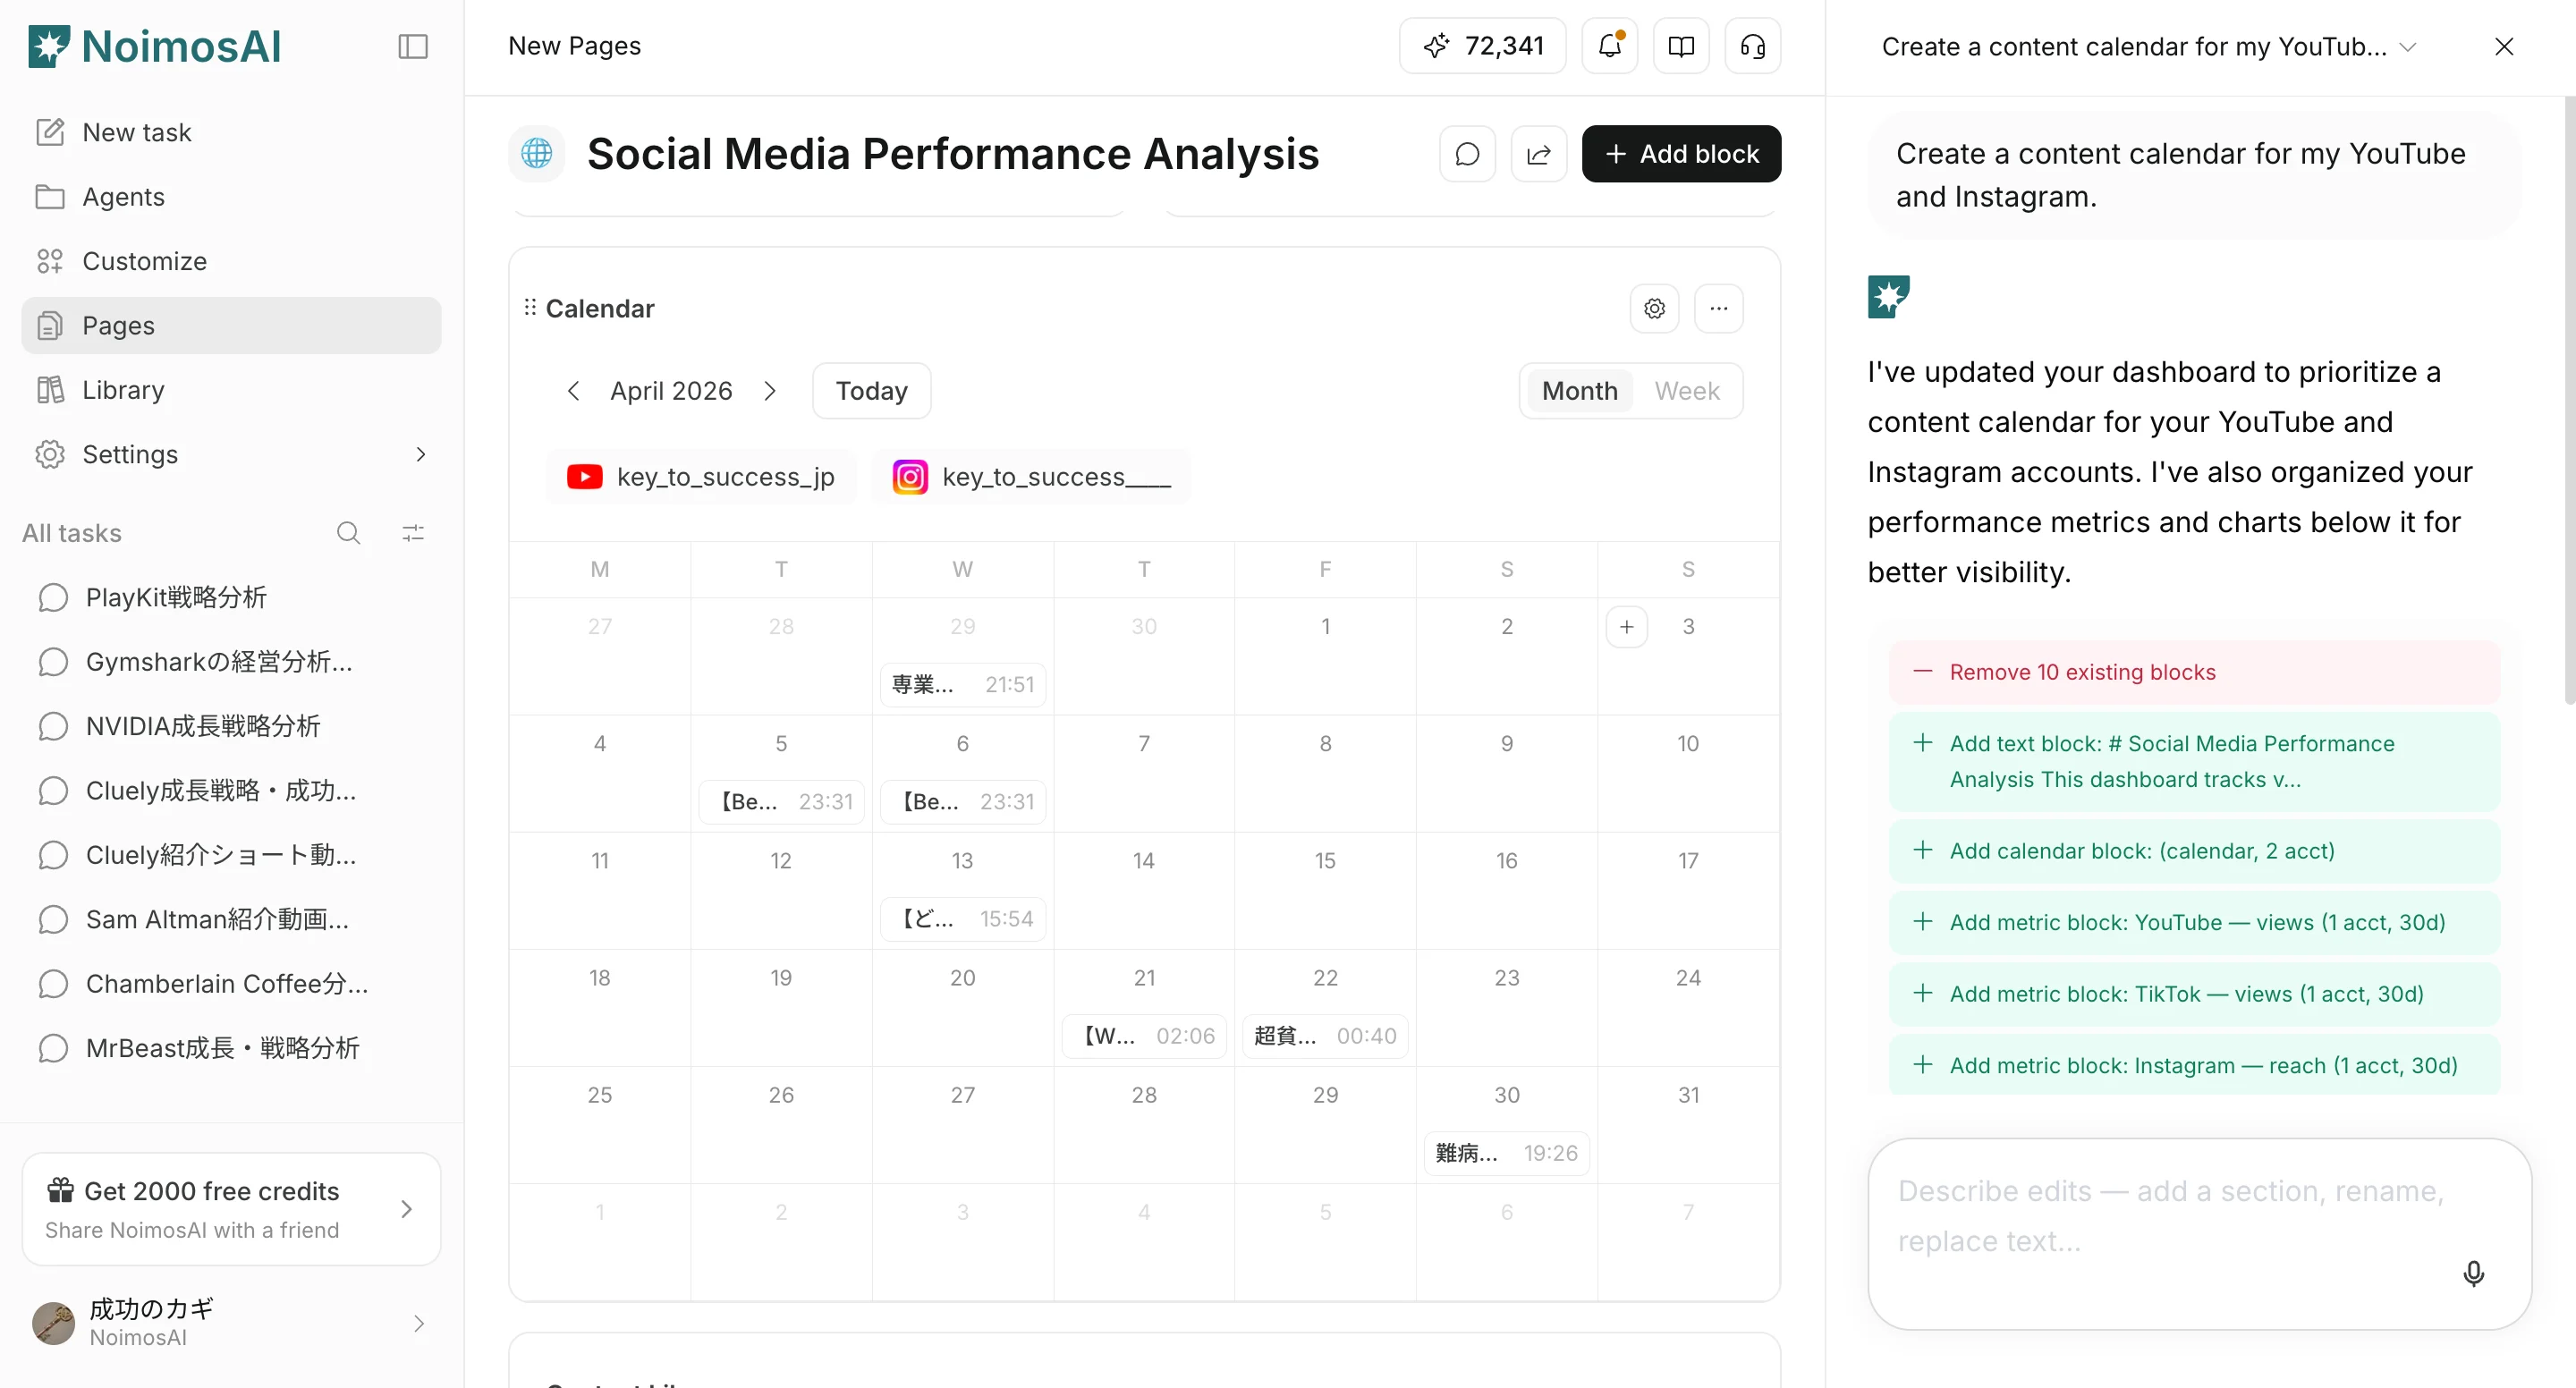Click the NoimosAI logo icon
This screenshot has width=2576, height=1388.
pos(49,46)
